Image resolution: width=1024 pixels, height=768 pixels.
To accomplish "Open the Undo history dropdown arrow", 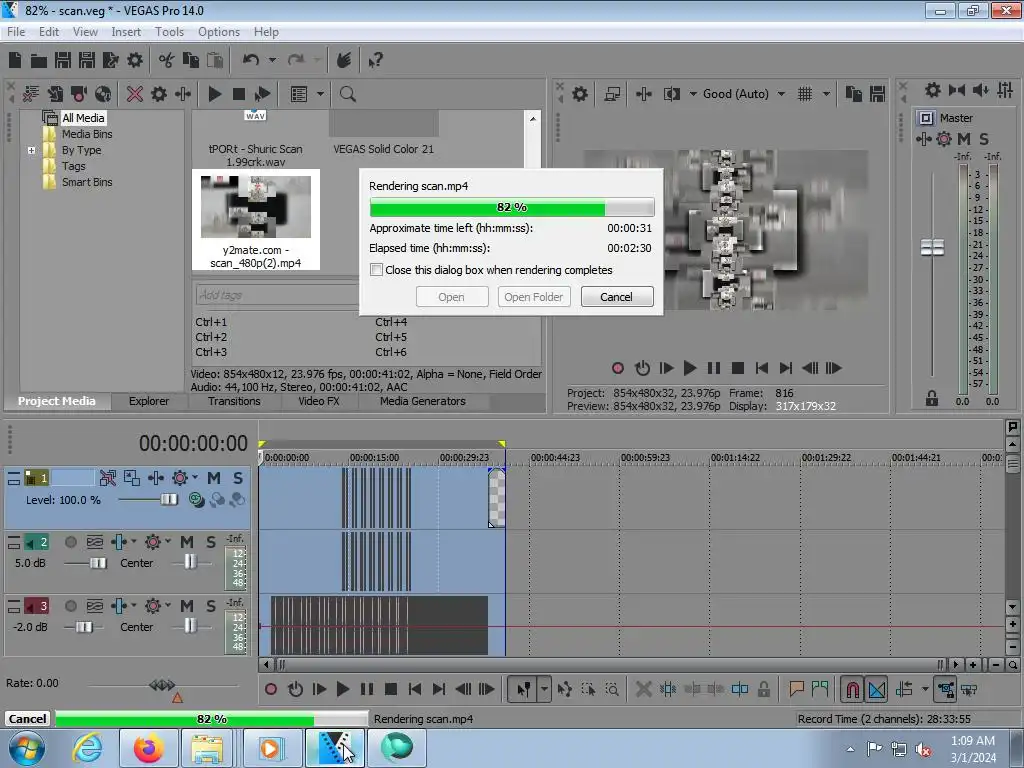I will (272, 60).
